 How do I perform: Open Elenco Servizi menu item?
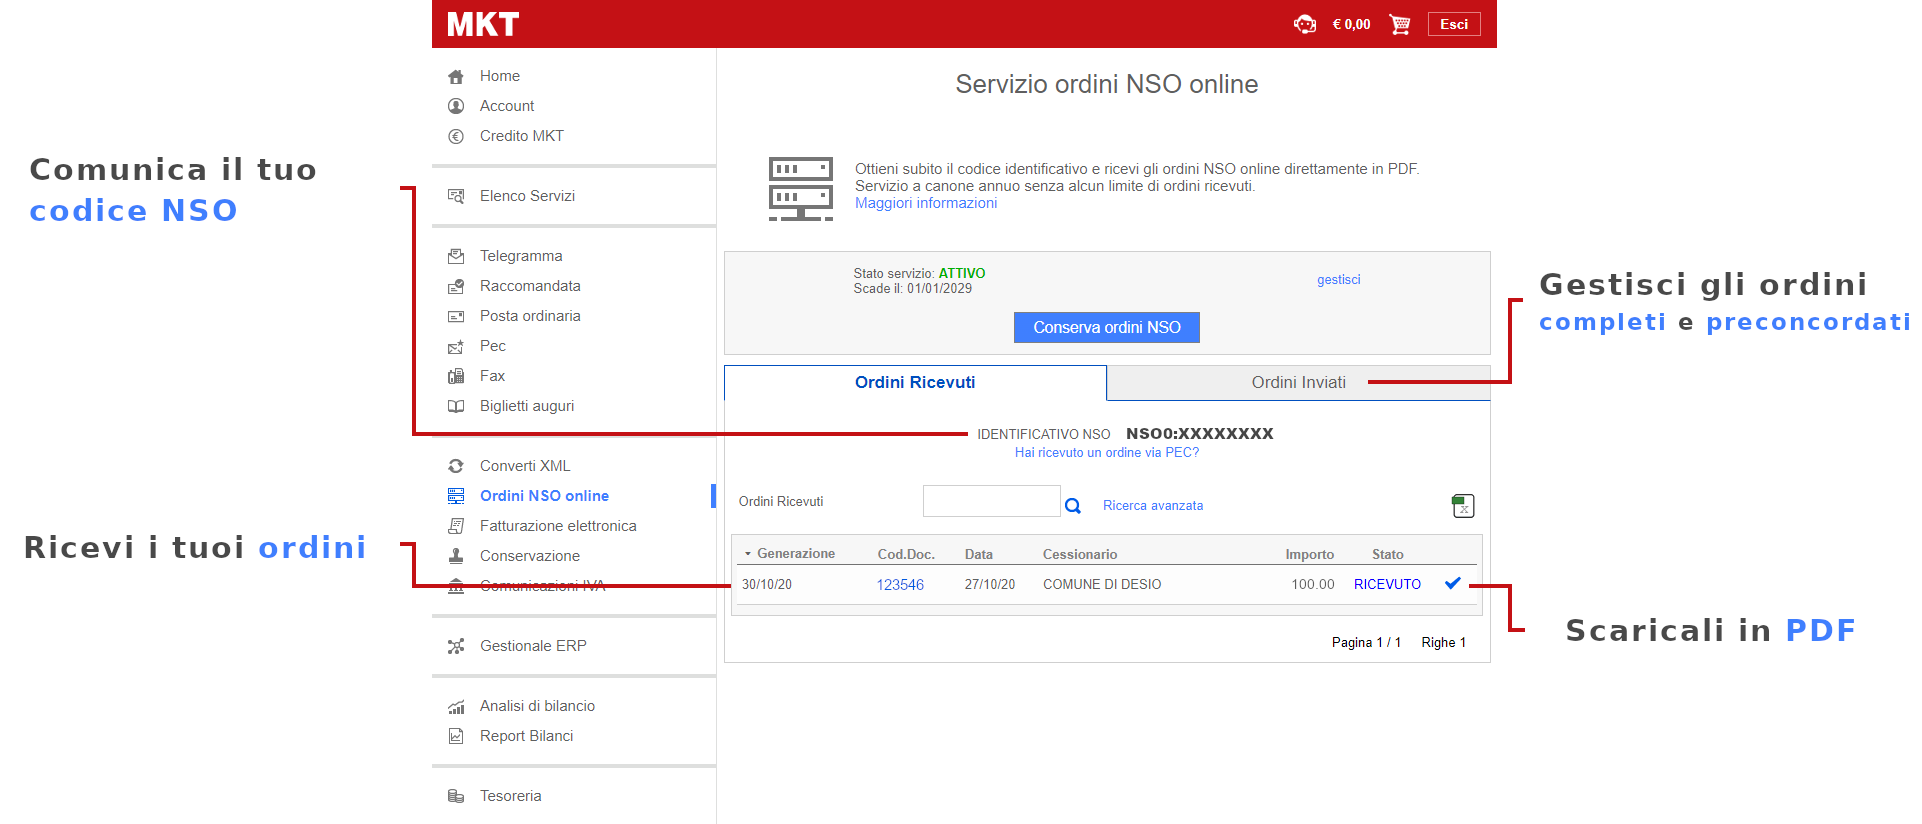point(527,196)
